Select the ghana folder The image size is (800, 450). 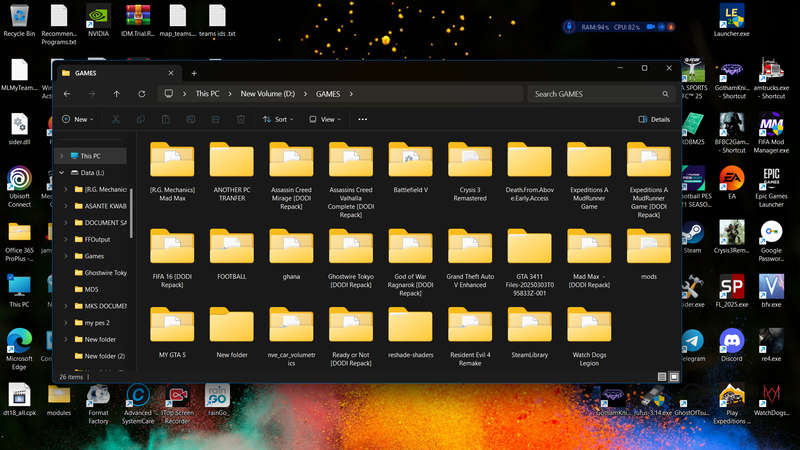click(x=291, y=256)
